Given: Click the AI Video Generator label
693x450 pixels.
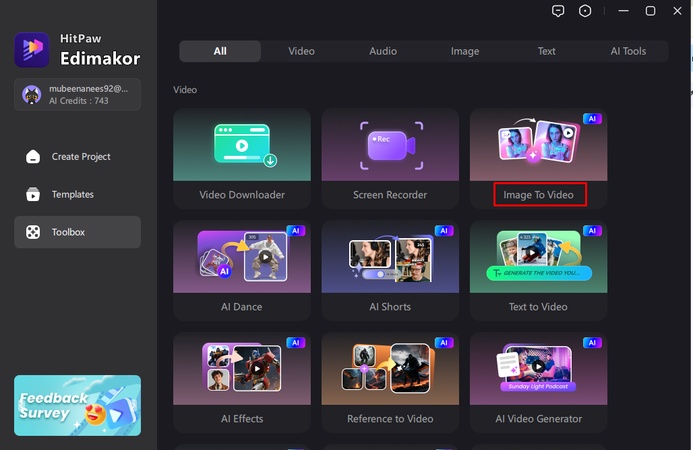Looking at the screenshot, I should tap(538, 419).
